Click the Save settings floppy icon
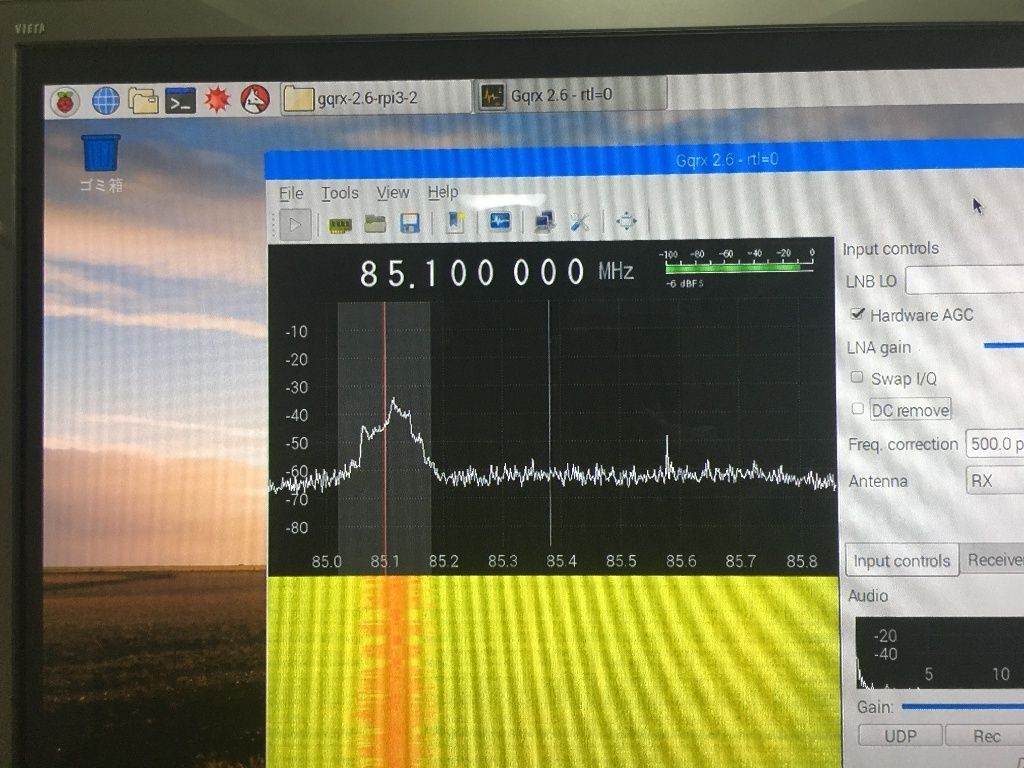The height and width of the screenshot is (768, 1024). coord(410,224)
